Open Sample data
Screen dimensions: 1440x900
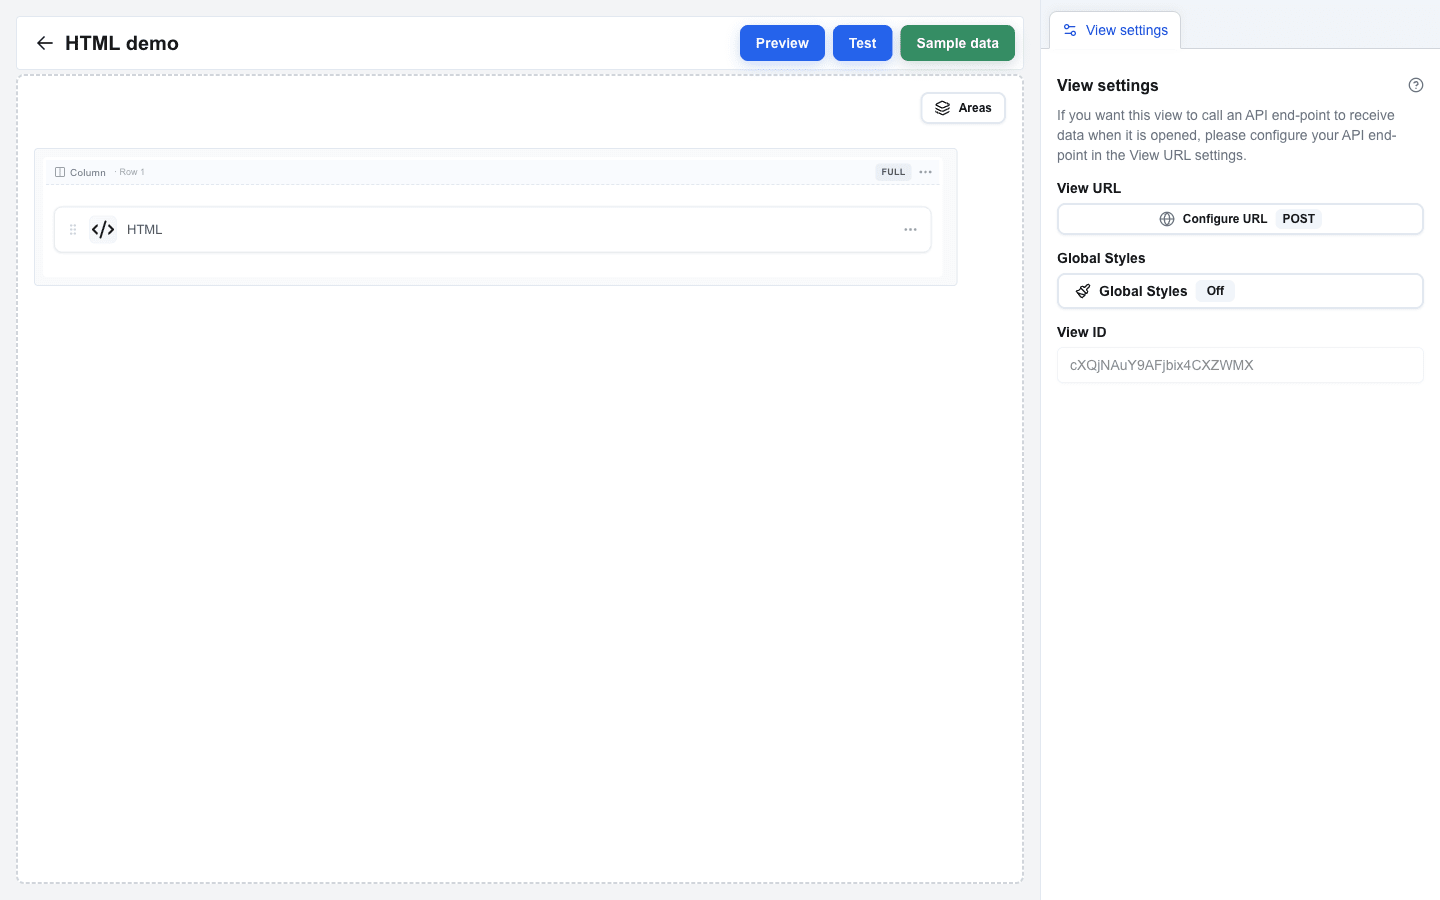957,43
